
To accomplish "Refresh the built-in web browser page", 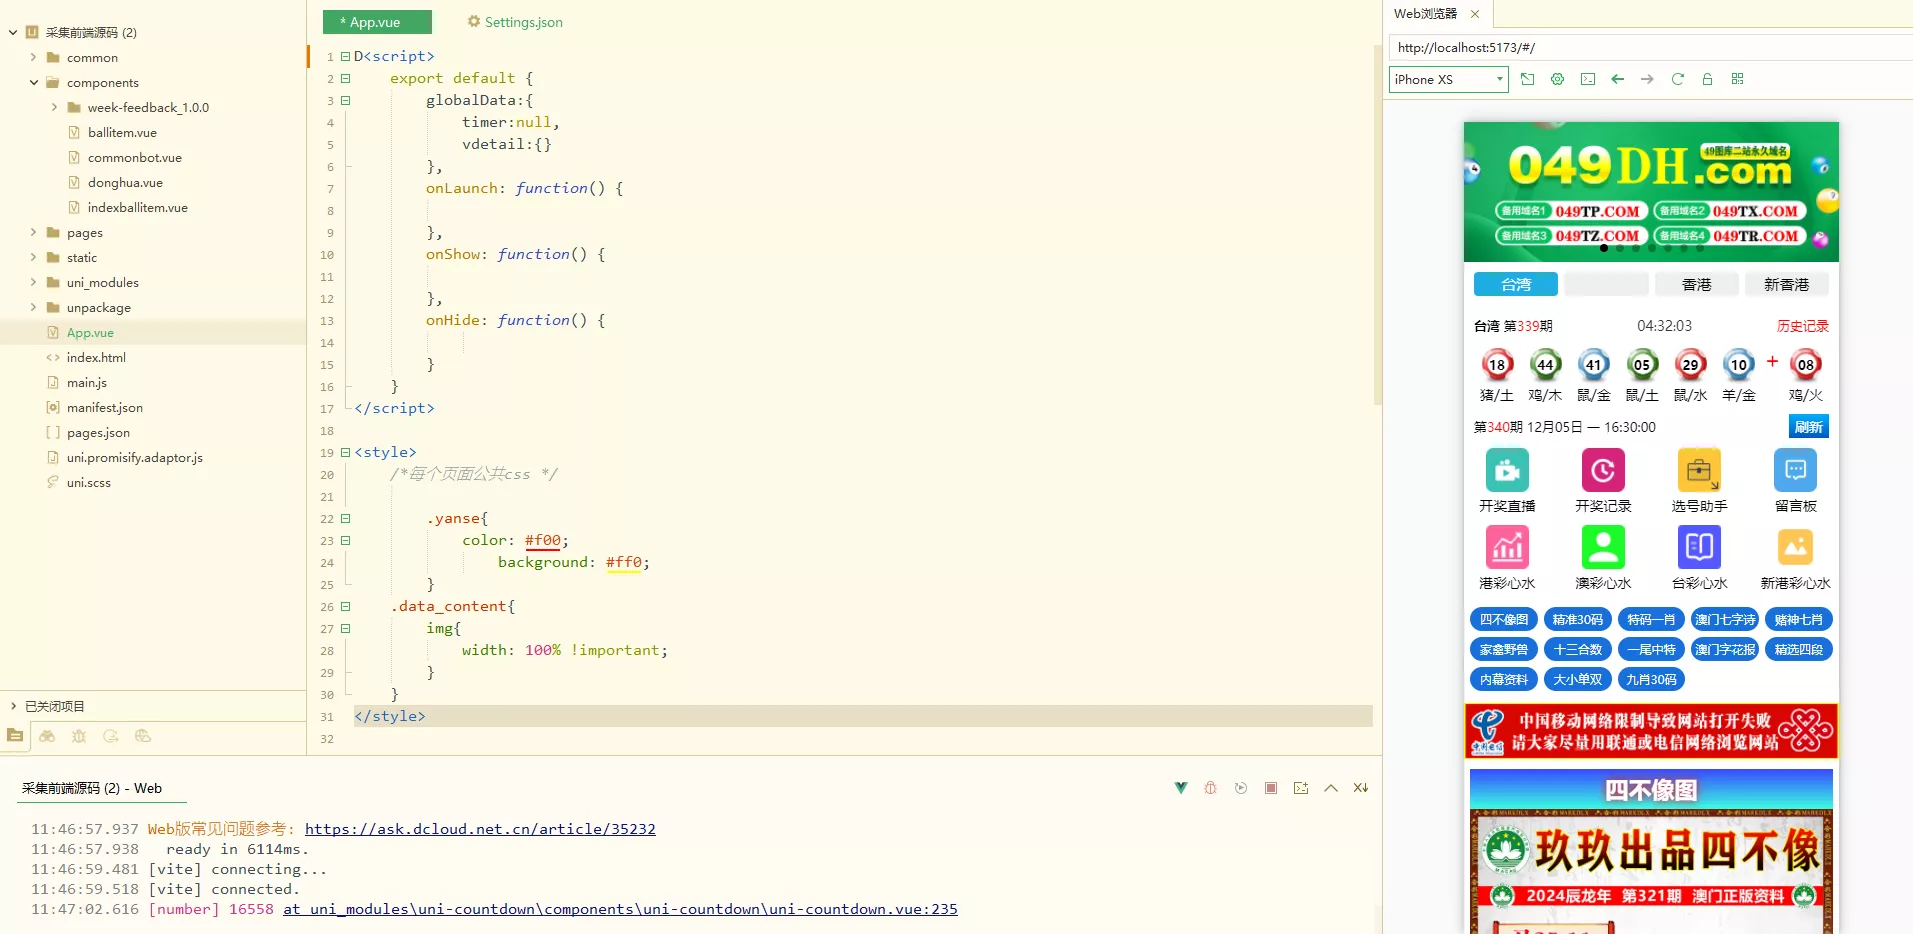I will point(1677,79).
